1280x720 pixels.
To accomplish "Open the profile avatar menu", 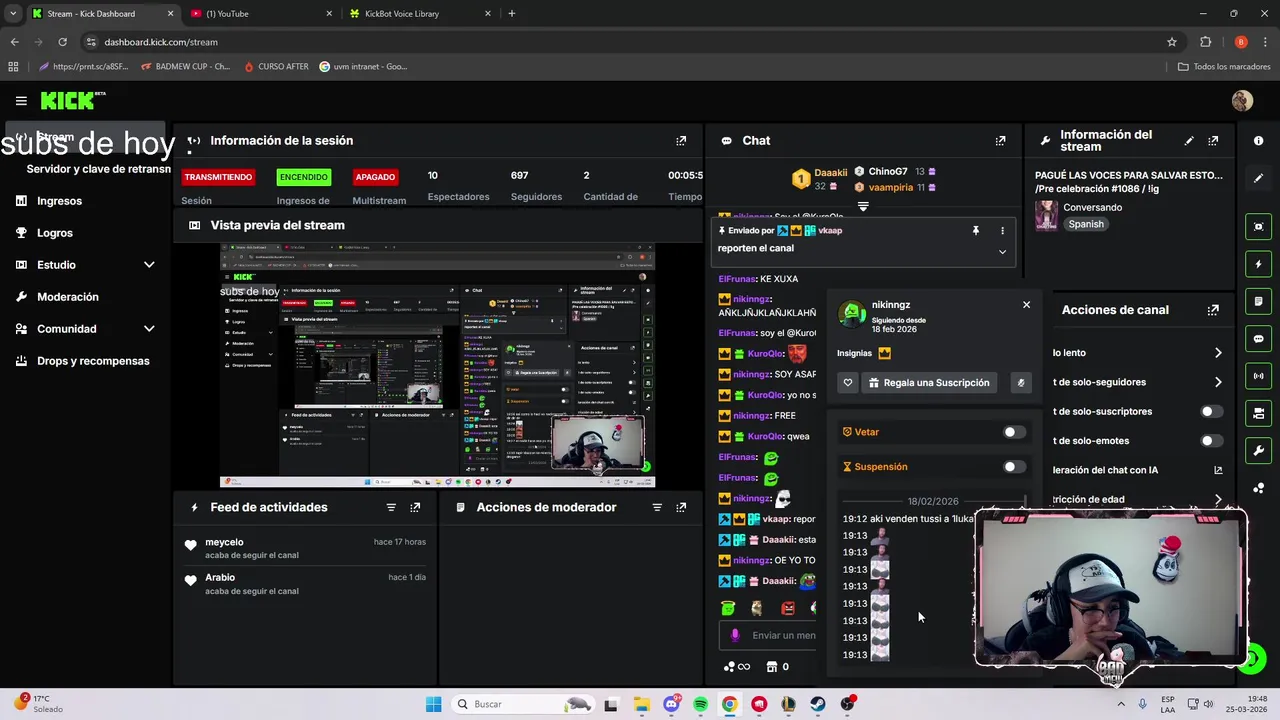I will (1242, 100).
